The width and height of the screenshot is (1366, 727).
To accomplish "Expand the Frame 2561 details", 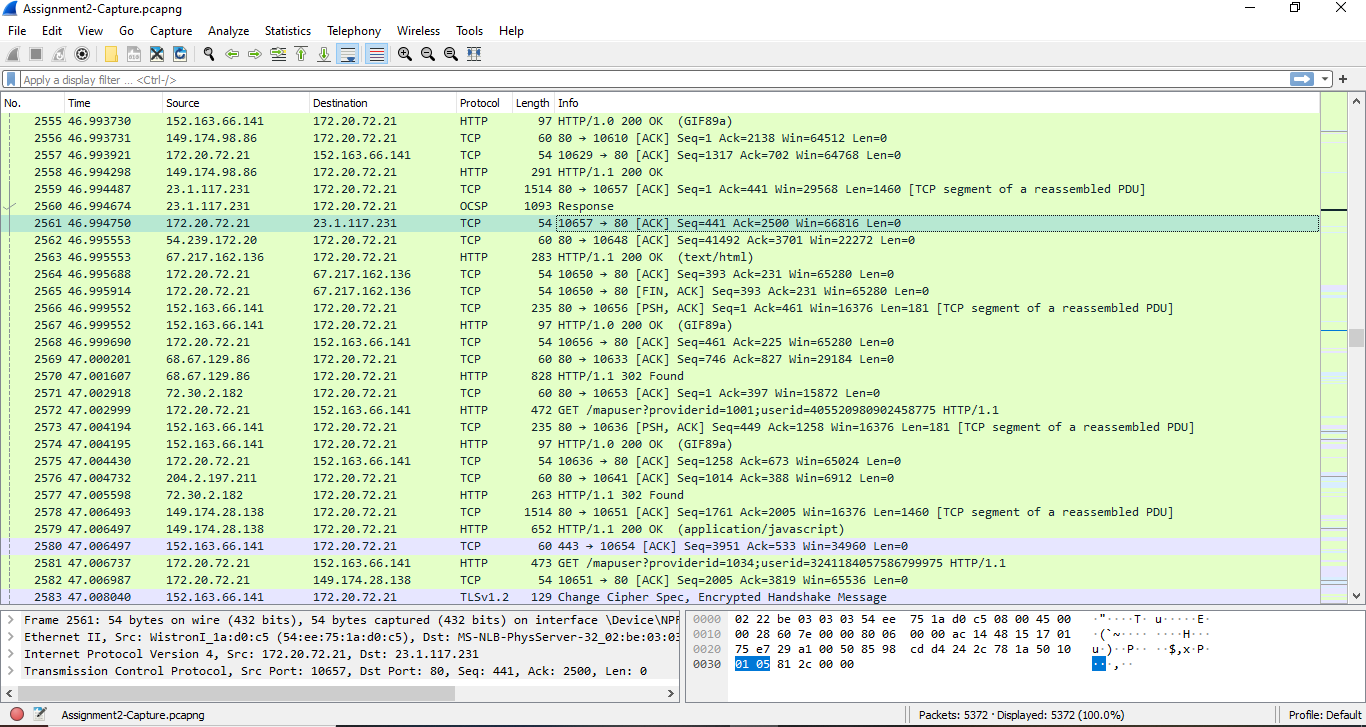I will (11, 620).
